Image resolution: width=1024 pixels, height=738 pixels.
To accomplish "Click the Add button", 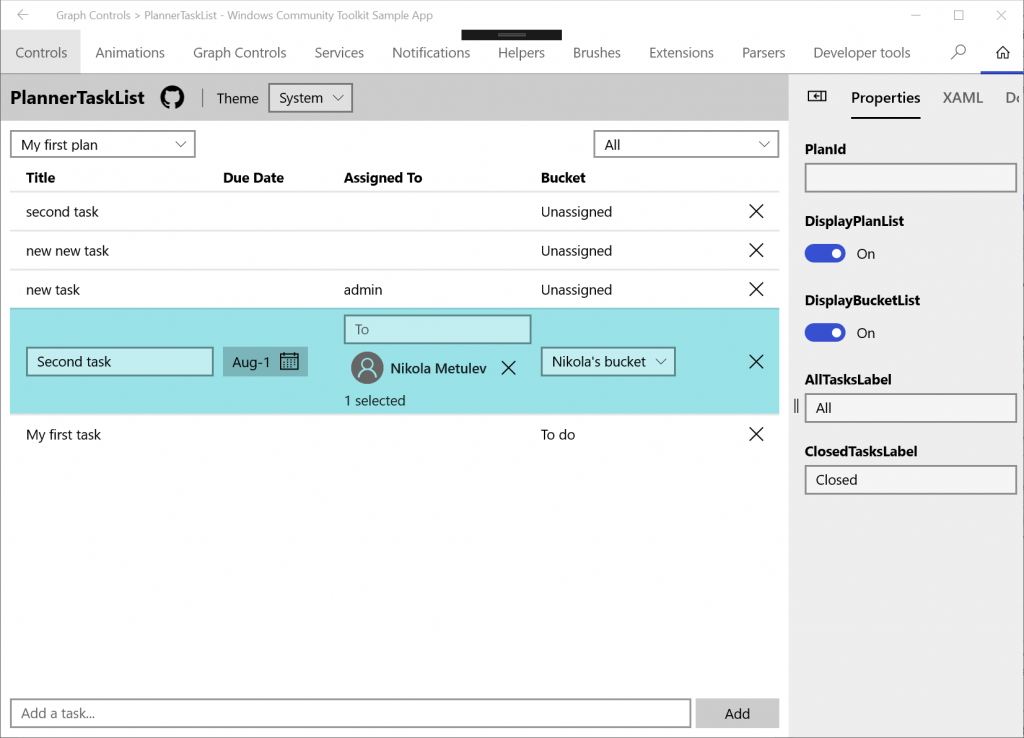I will click(737, 713).
